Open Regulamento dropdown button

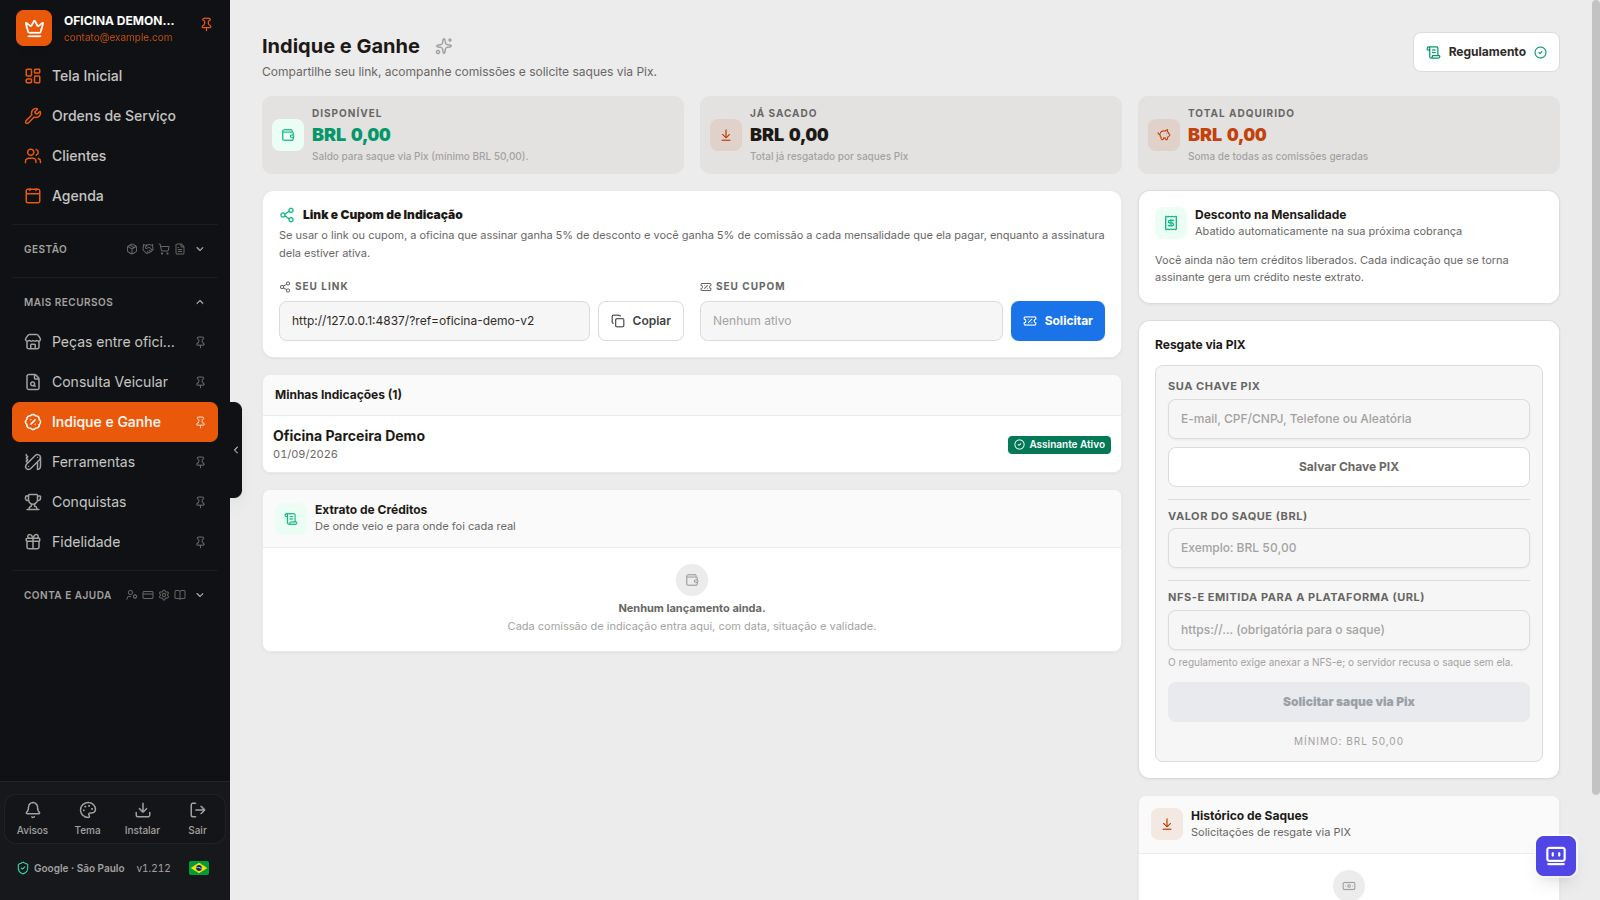[1486, 52]
